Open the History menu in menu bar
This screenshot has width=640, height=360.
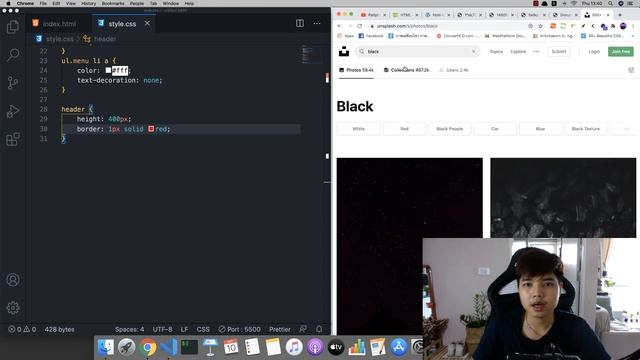pyautogui.click(x=88, y=3)
